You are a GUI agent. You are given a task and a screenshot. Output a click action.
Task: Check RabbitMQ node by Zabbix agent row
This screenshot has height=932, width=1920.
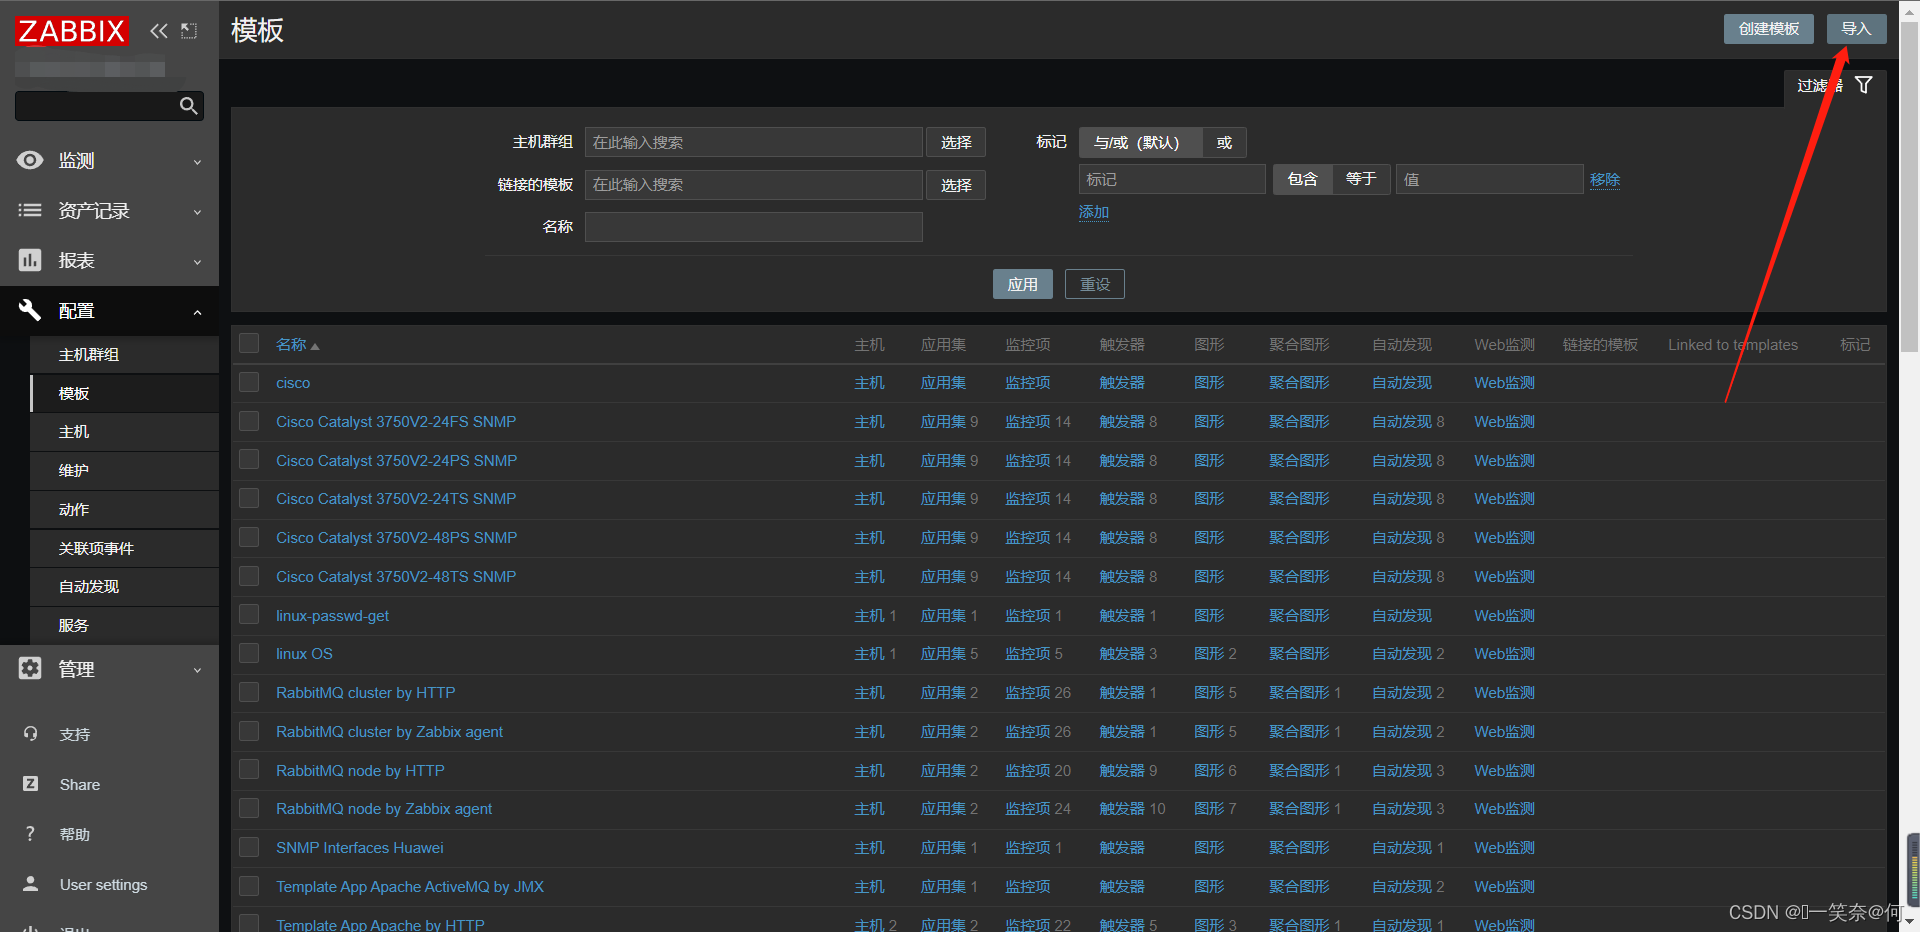[x=249, y=808]
